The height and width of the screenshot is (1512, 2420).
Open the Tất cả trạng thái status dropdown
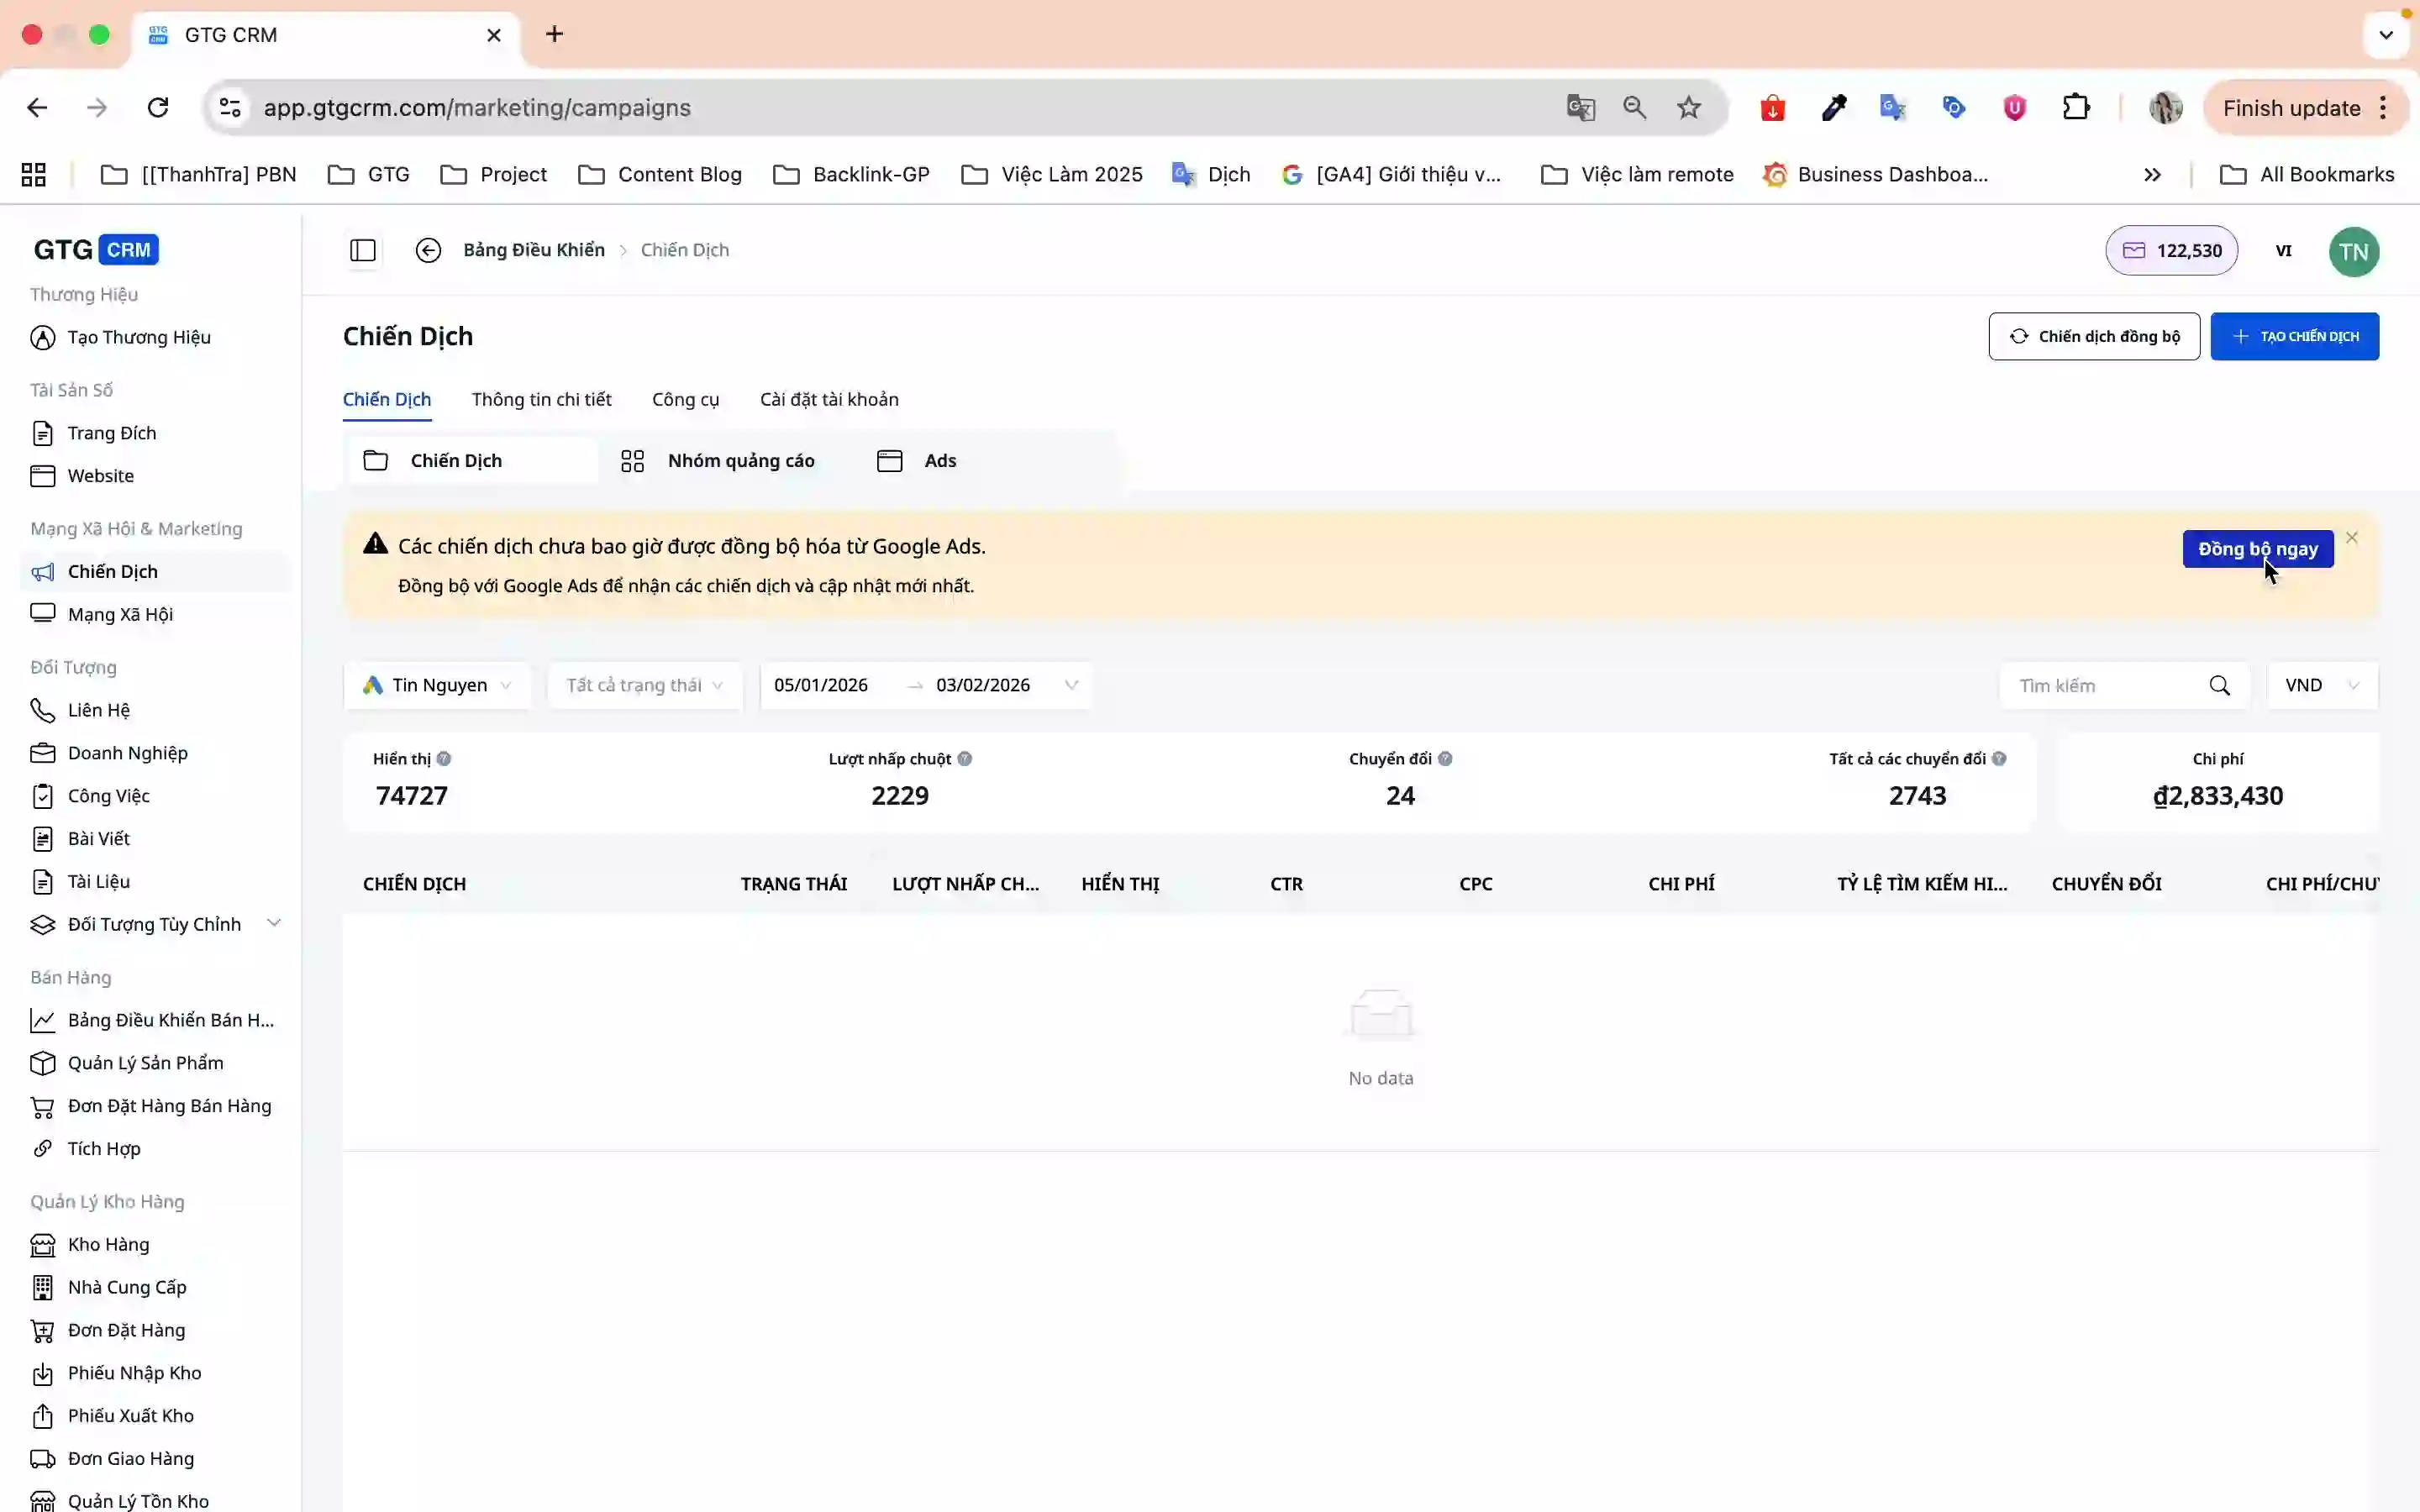(644, 686)
